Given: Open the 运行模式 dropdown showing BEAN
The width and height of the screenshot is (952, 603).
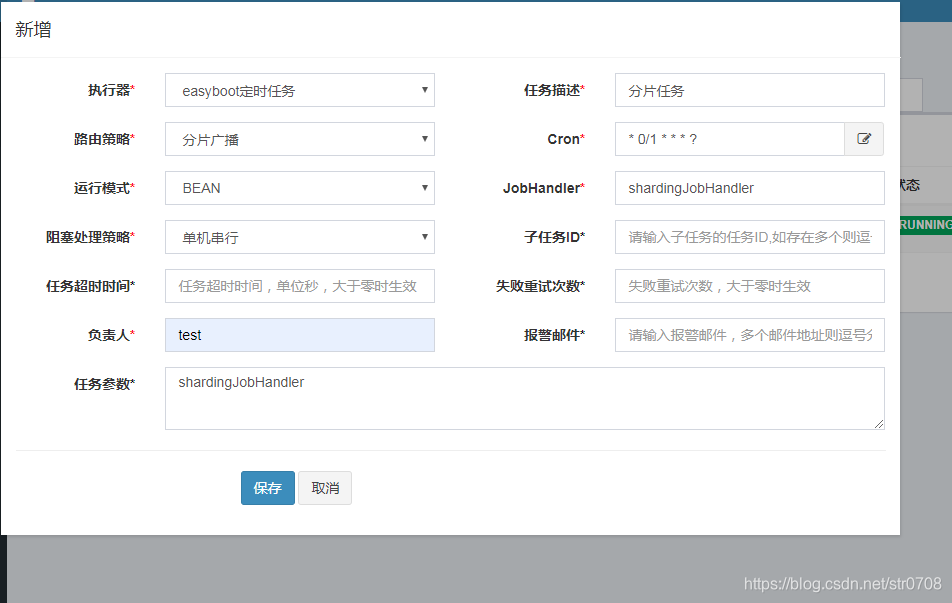Looking at the screenshot, I should 300,188.
